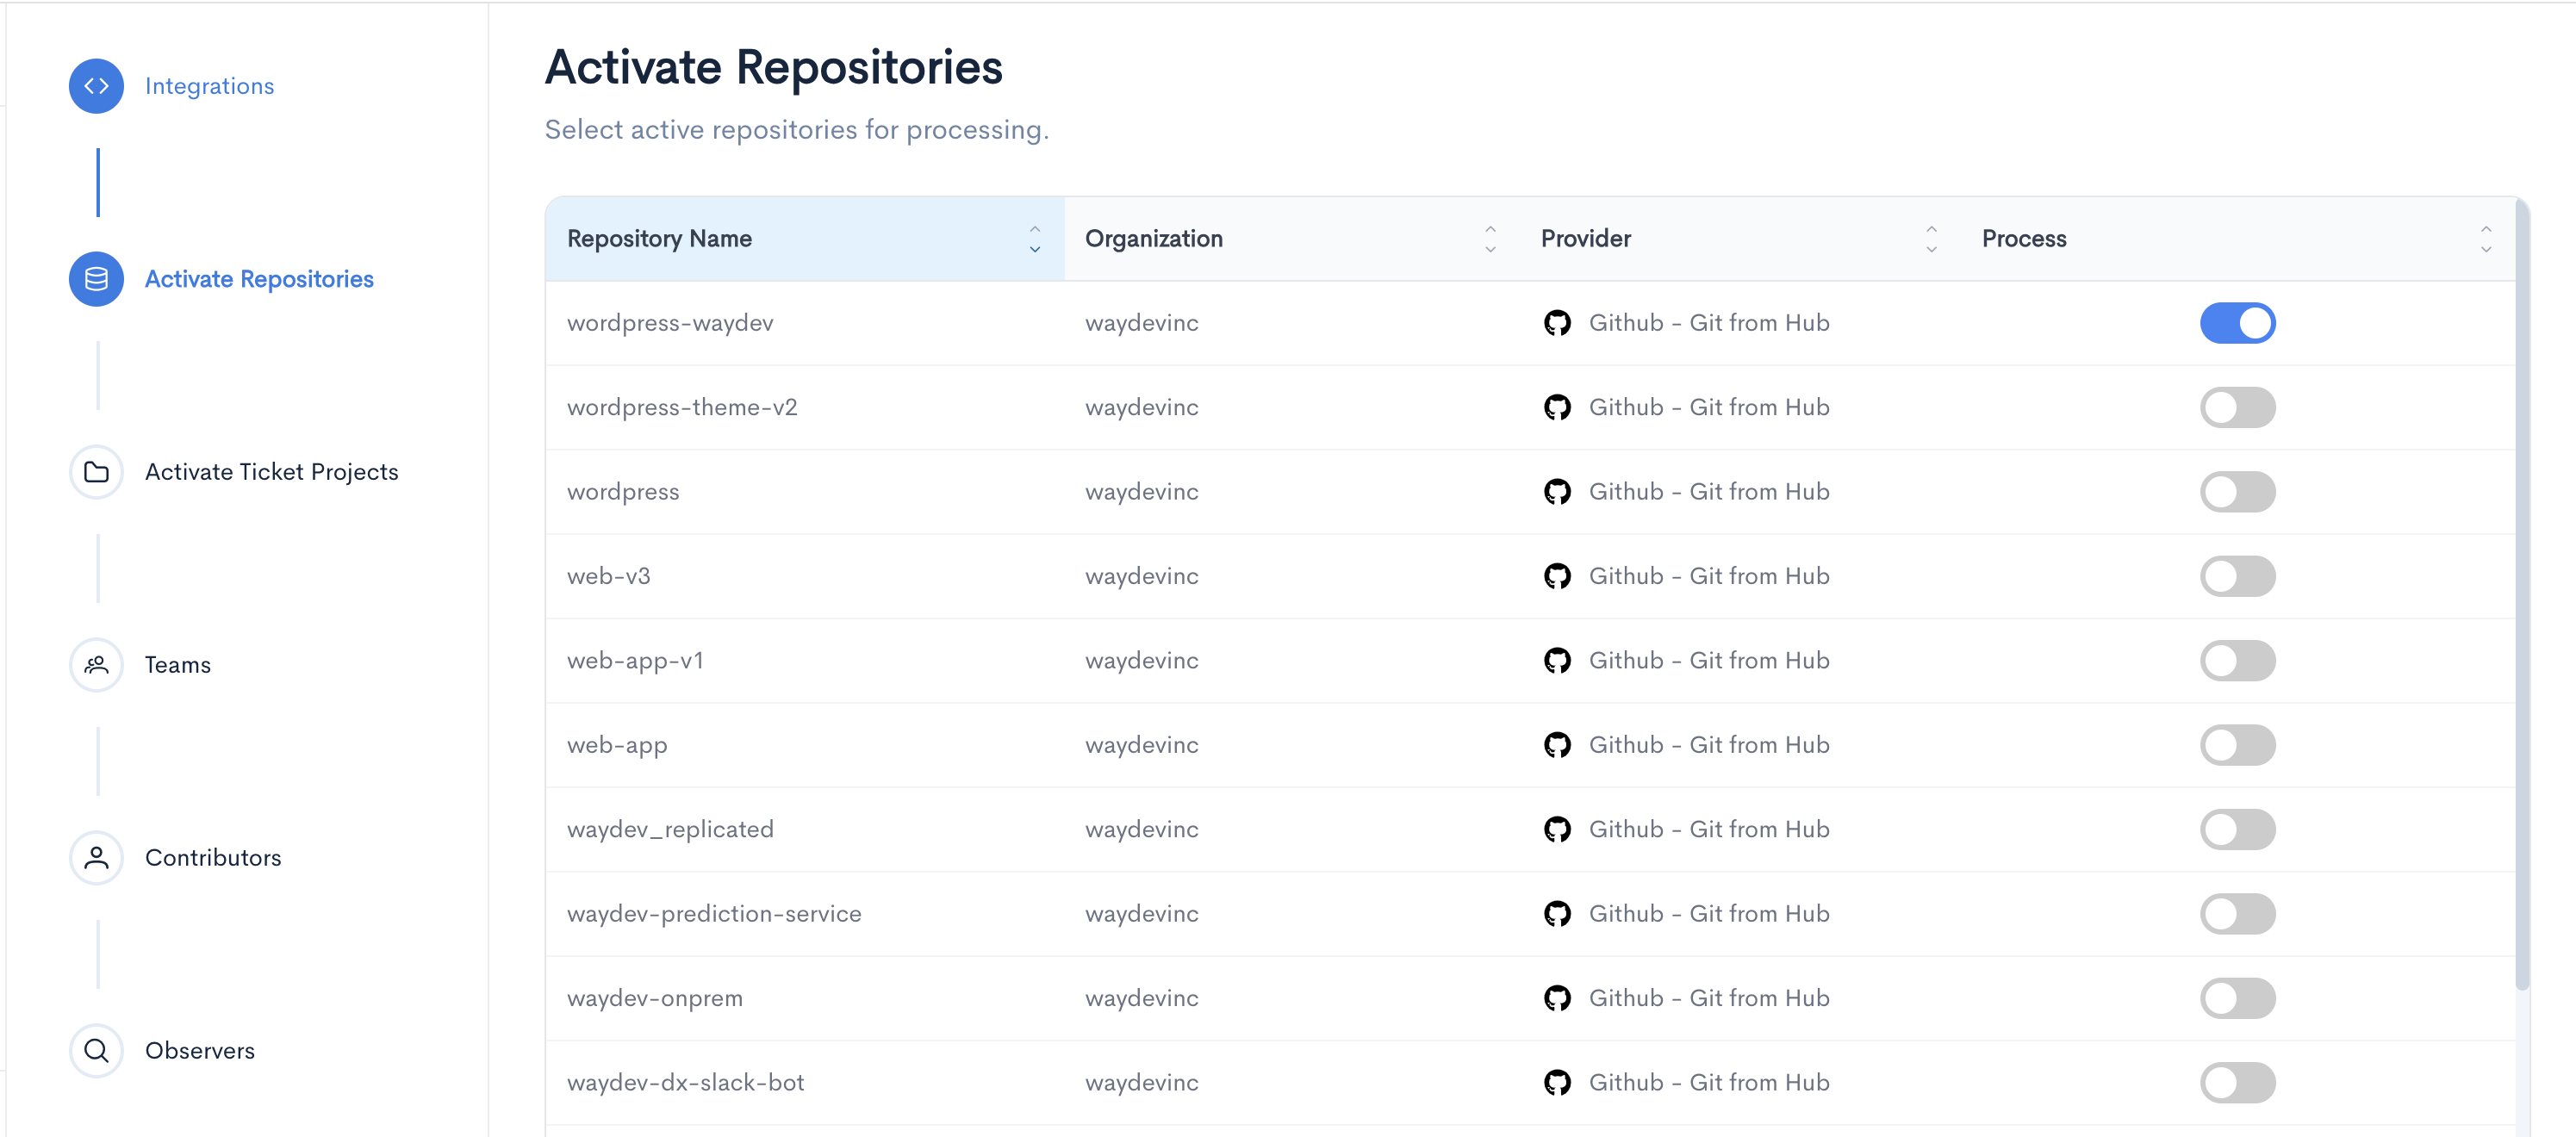Click the Activate Repositories database icon

(96, 279)
